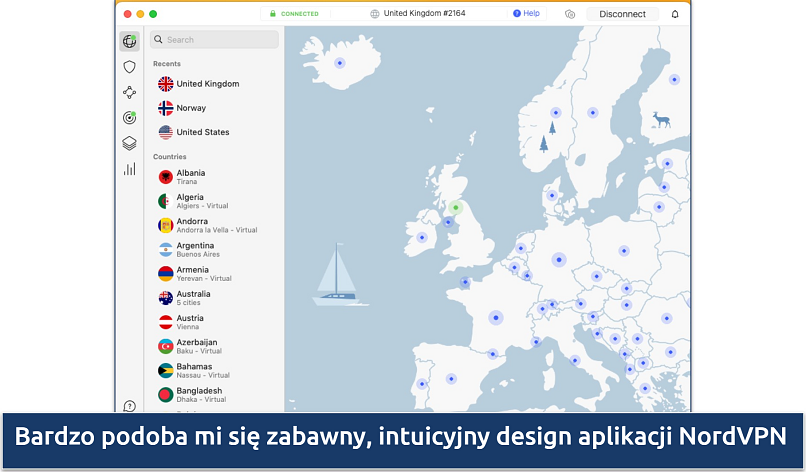Select Norway from Recents
Screen dimensions: 806x472
tap(191, 108)
